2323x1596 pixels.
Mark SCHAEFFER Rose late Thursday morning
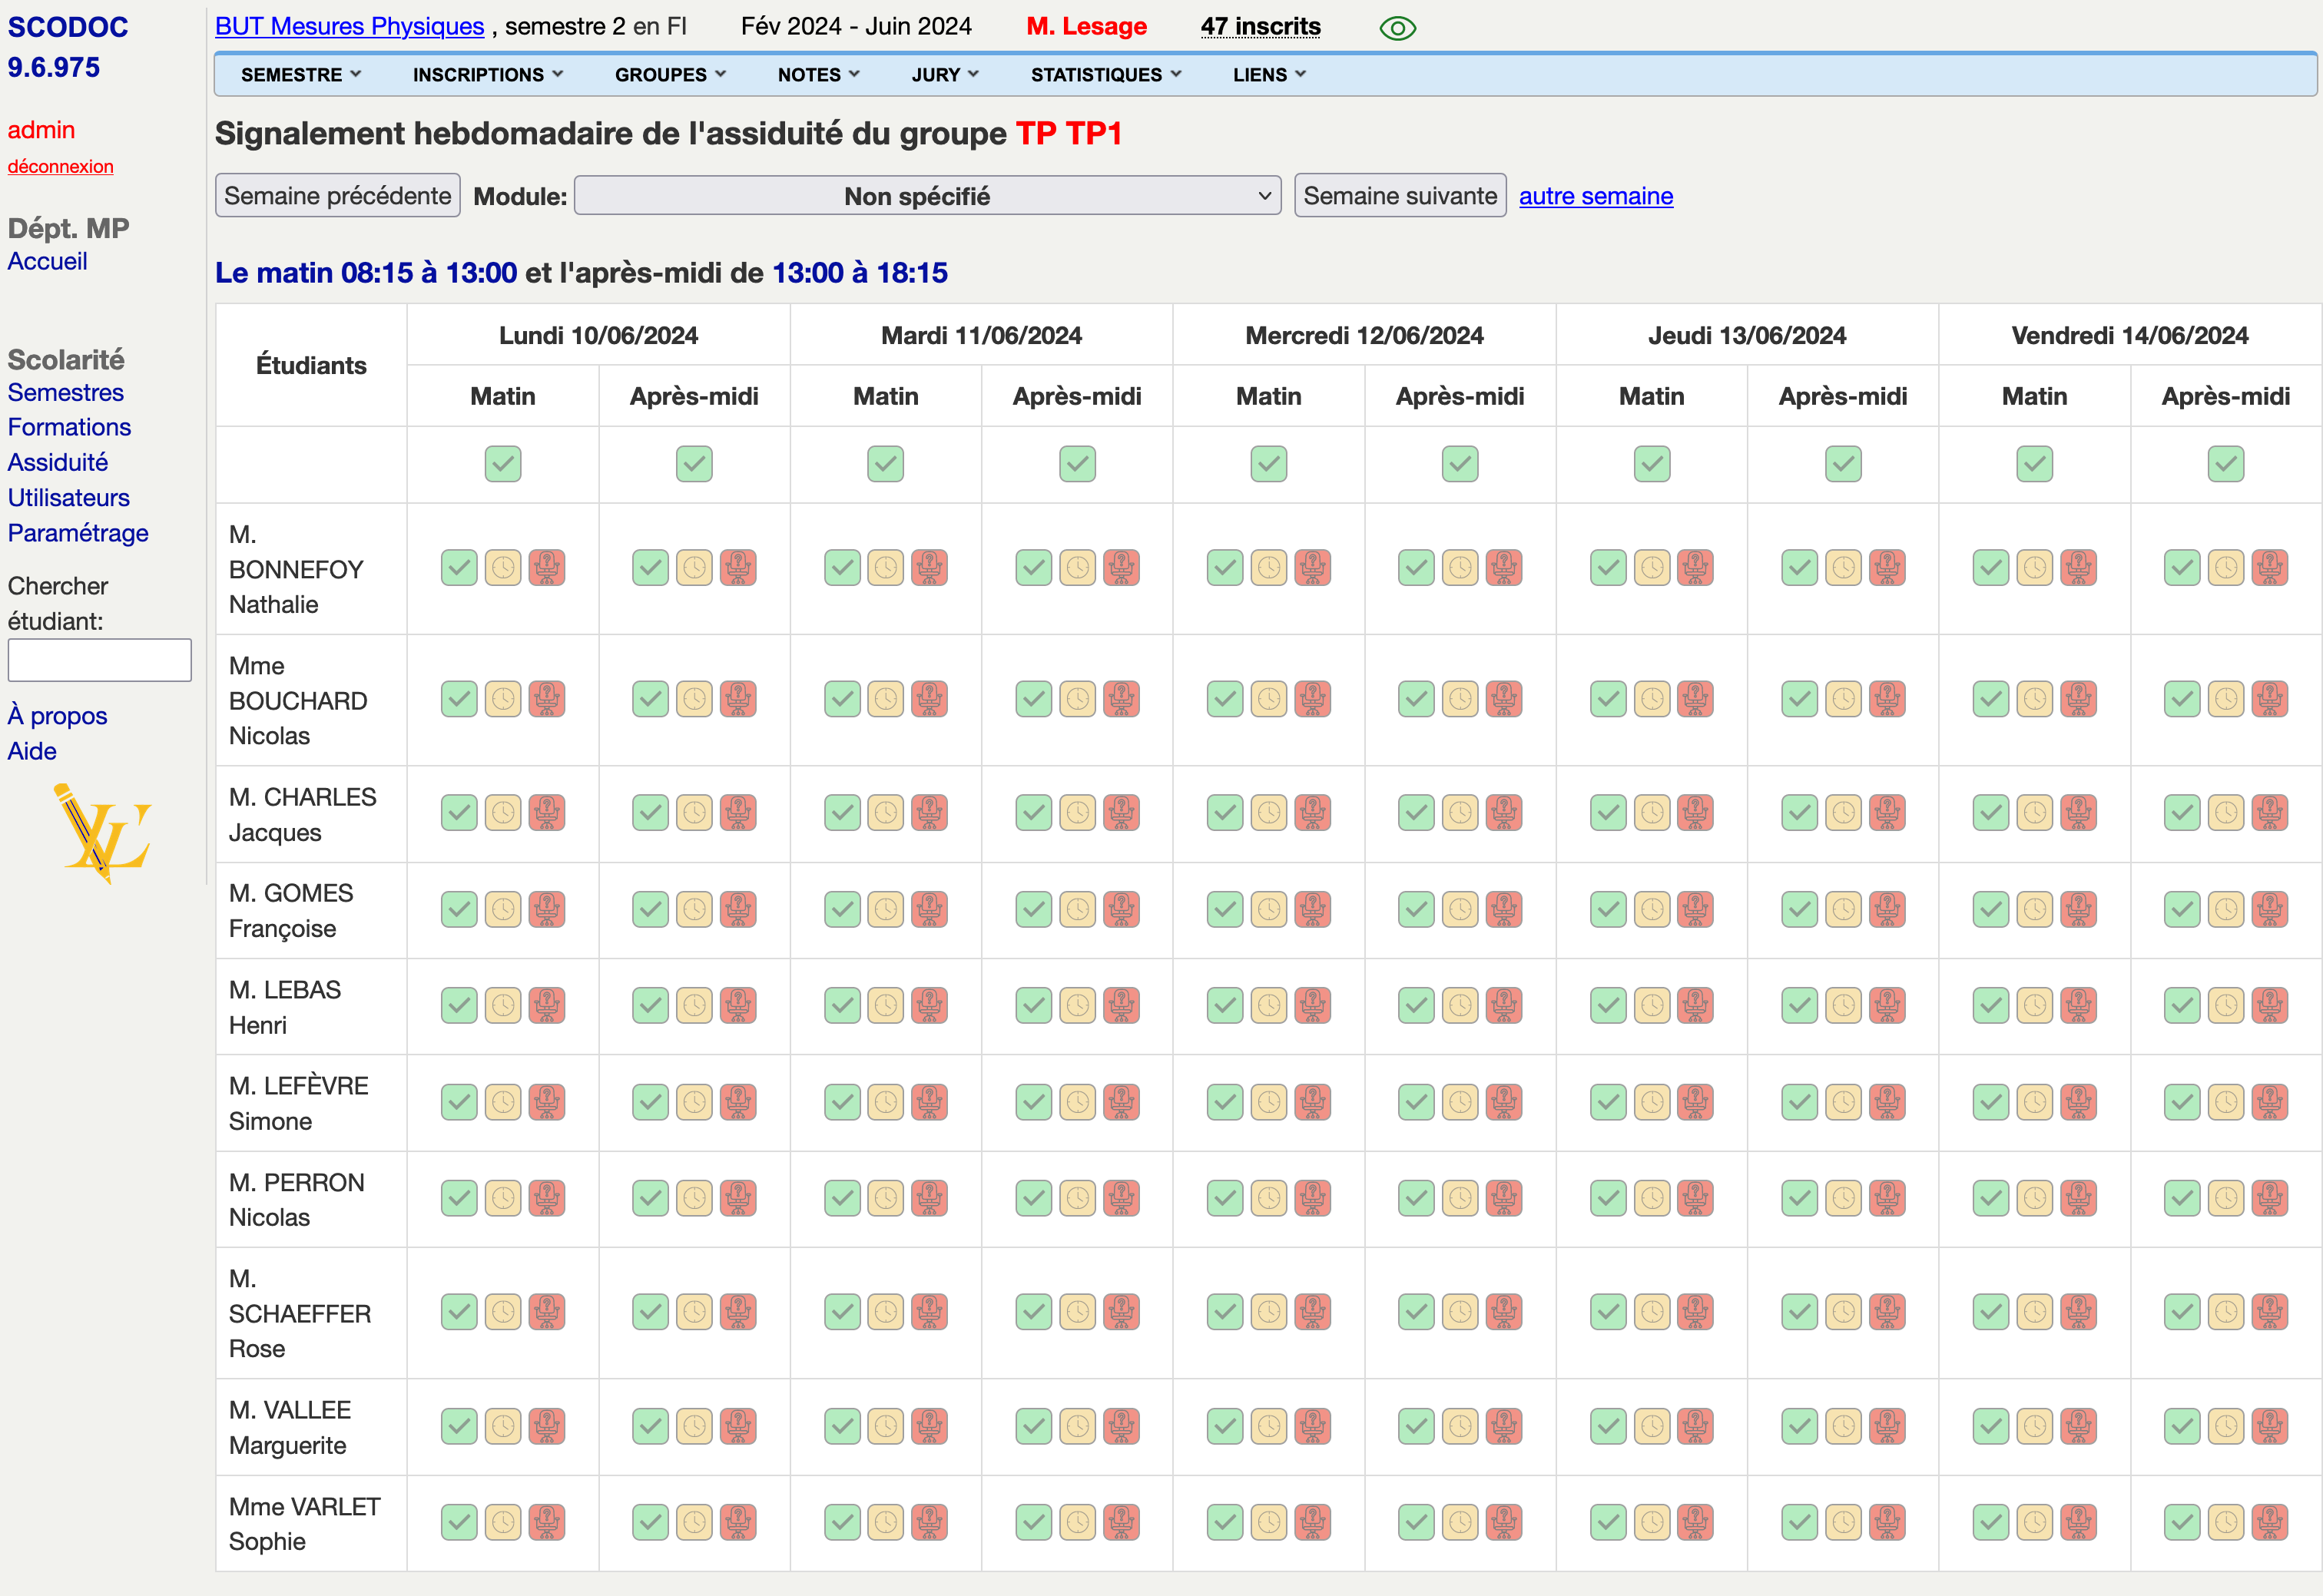(1652, 1311)
